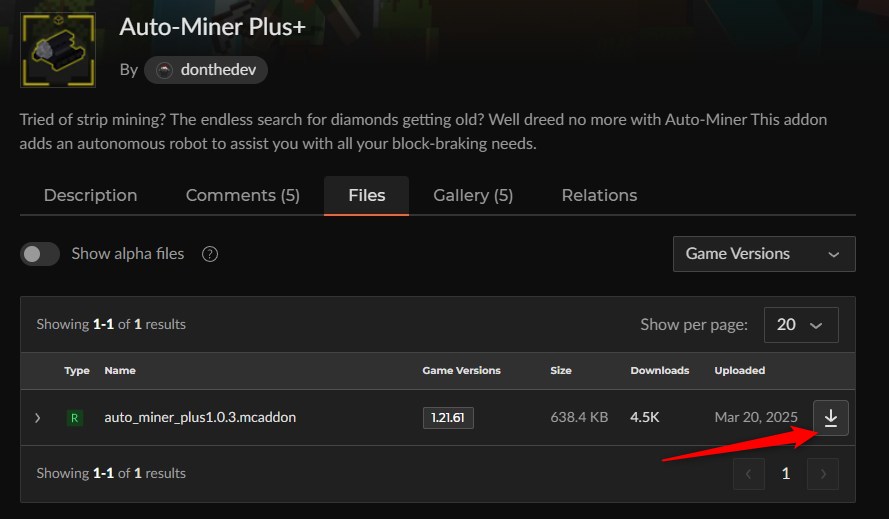Click the Game Versions column header

[x=462, y=370]
